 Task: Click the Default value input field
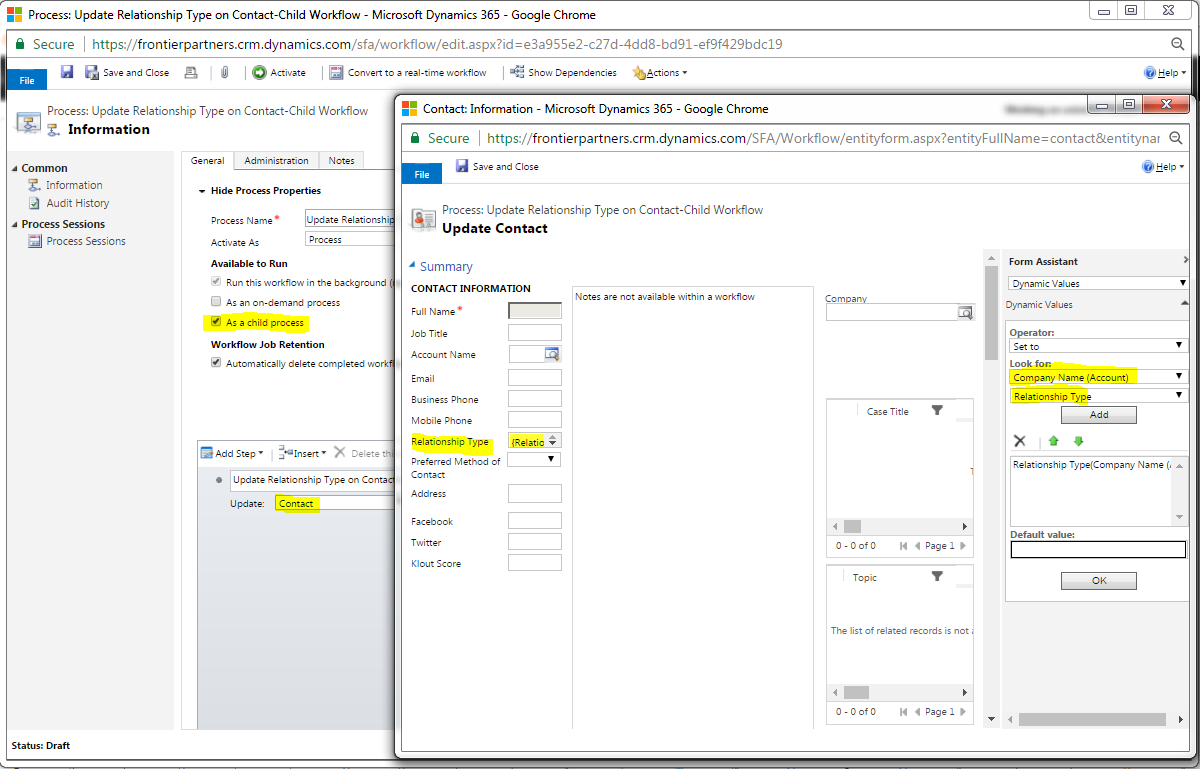[x=1097, y=547]
